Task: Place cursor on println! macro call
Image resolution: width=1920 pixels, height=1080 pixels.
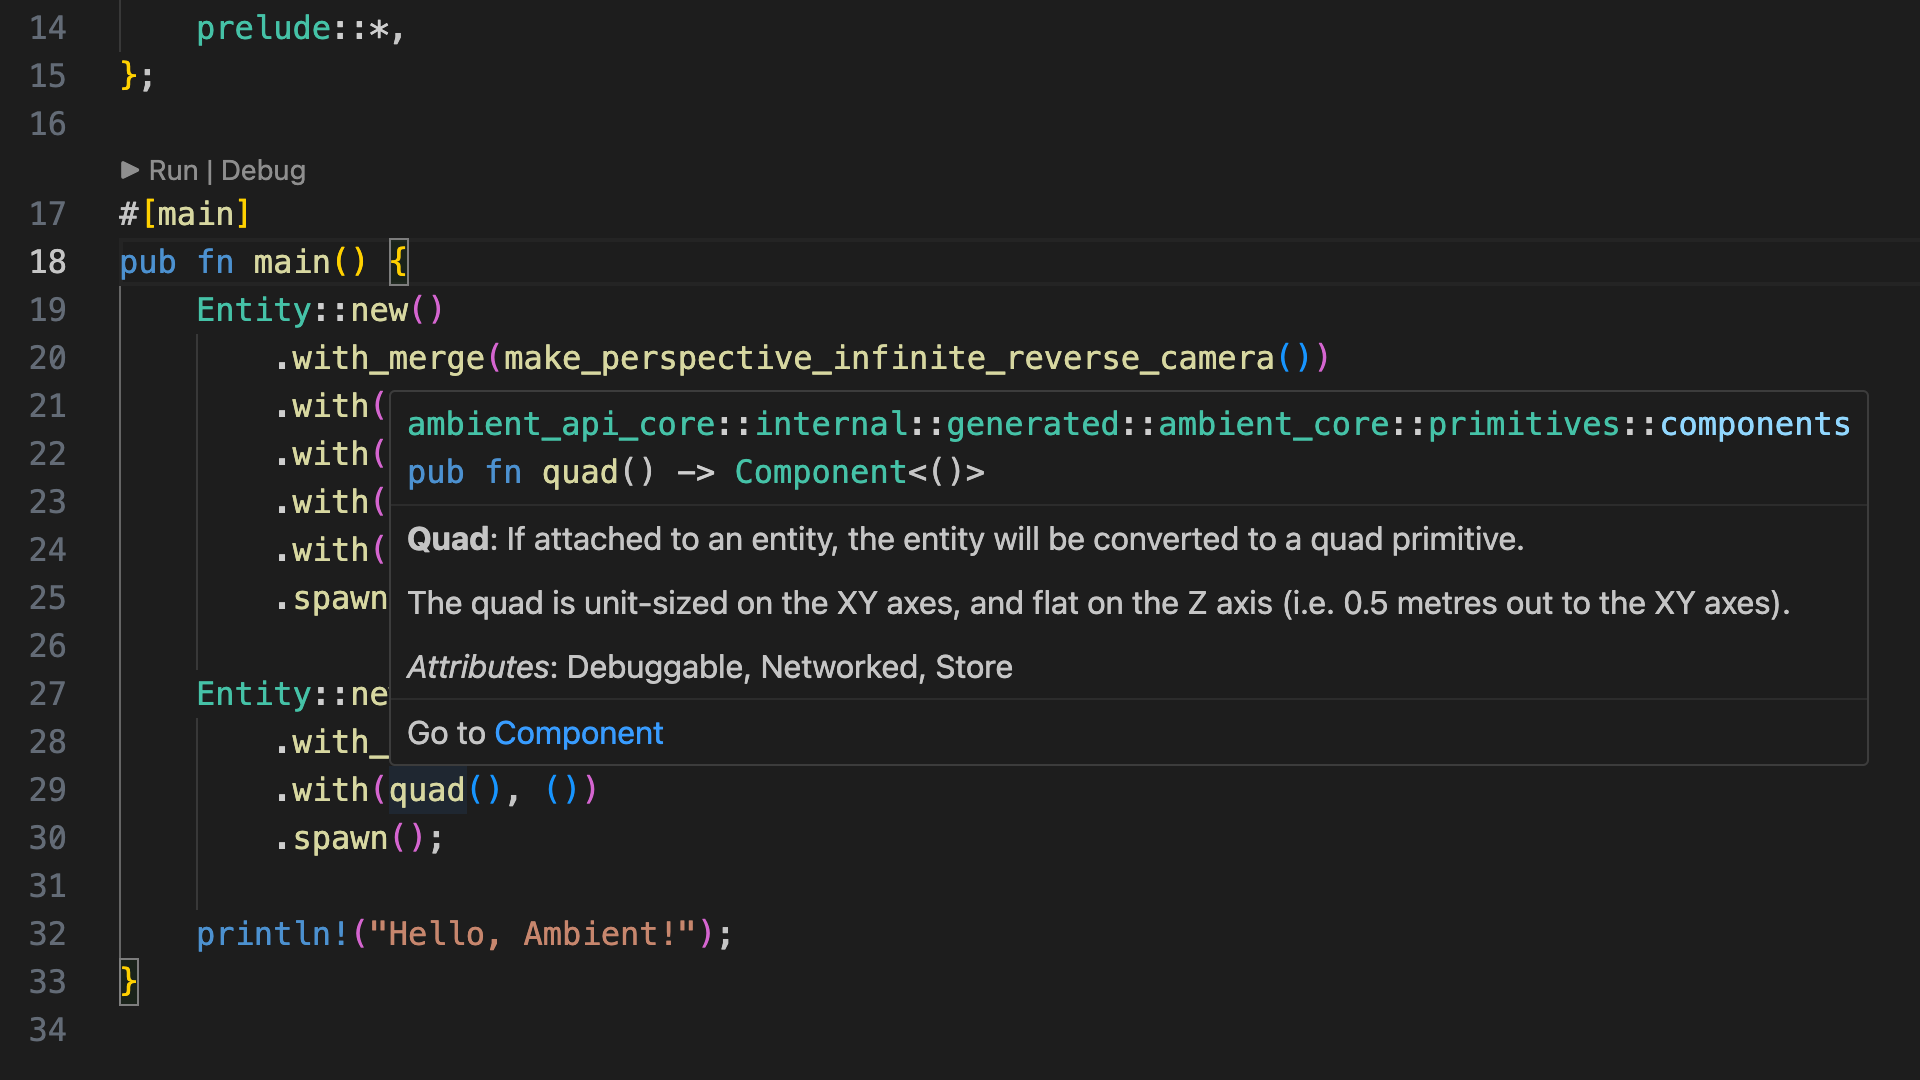Action: coord(271,934)
